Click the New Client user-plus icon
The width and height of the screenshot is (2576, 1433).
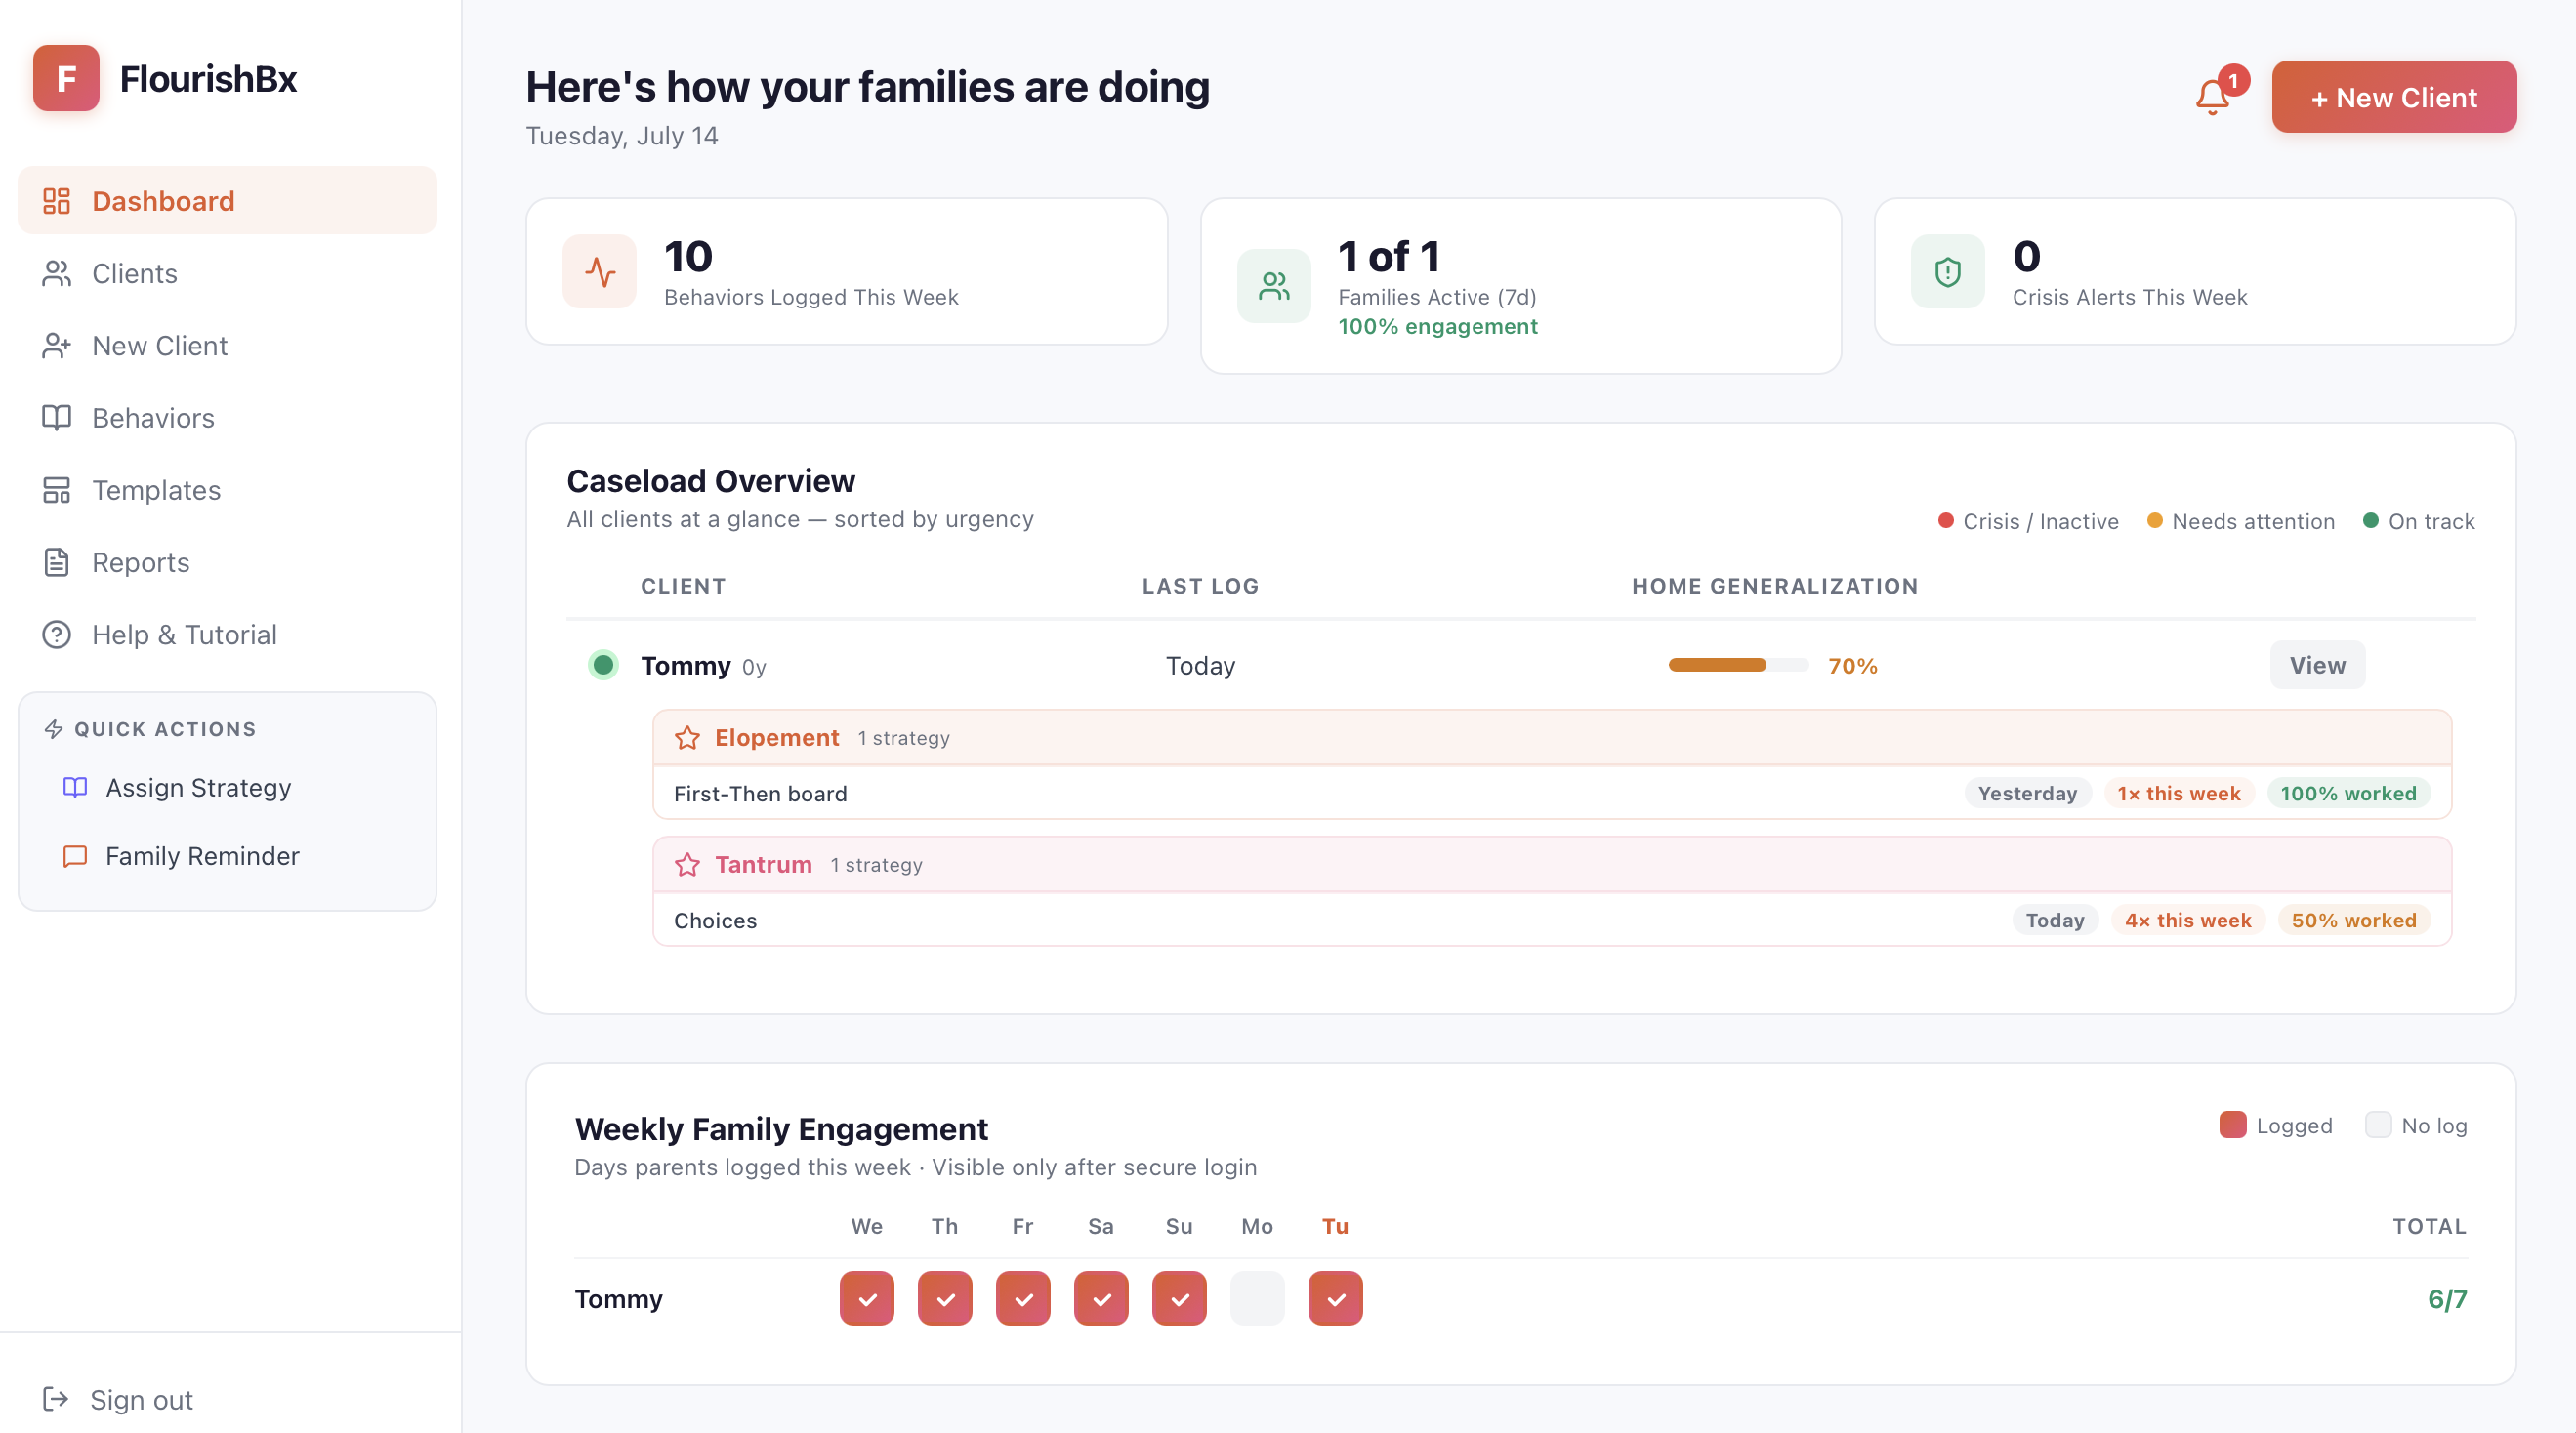(56, 346)
